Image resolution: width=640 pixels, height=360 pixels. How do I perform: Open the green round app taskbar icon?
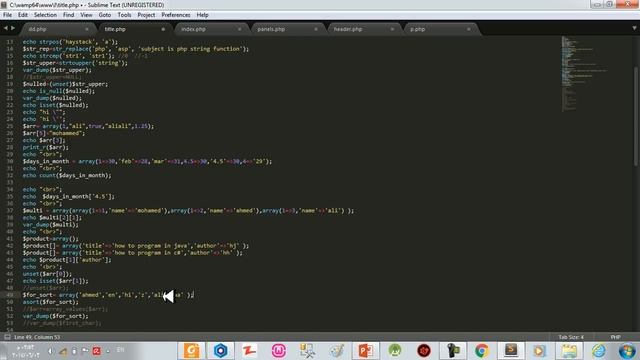(x=395, y=351)
